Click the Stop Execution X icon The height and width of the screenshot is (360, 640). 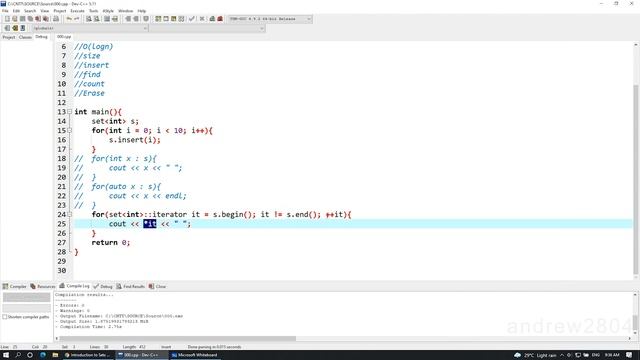pos(202,19)
